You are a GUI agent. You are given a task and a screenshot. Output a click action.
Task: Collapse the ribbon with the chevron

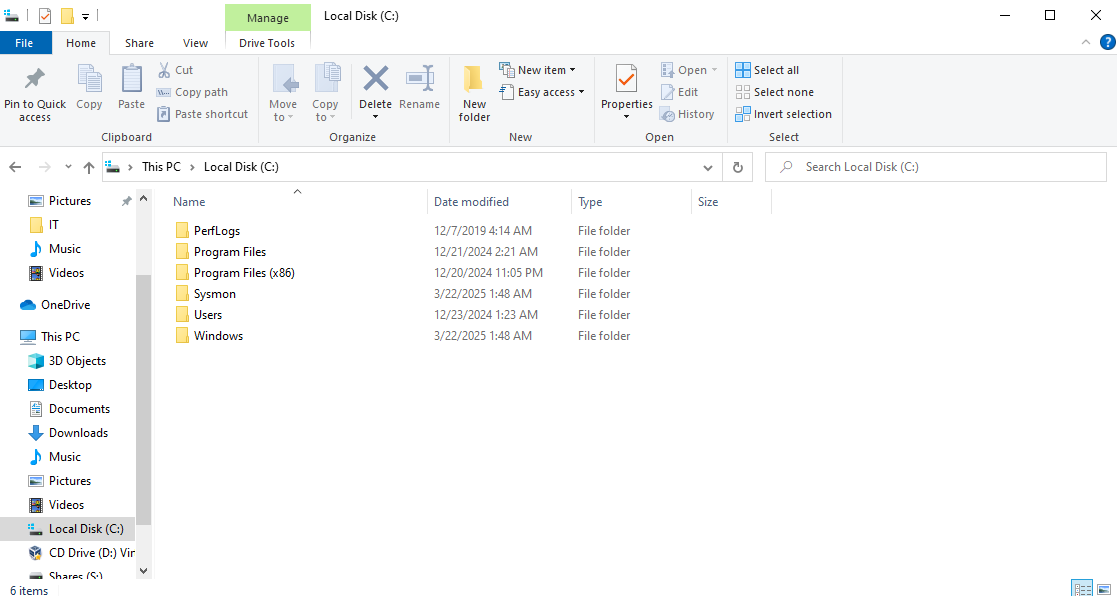pyautogui.click(x=1086, y=42)
